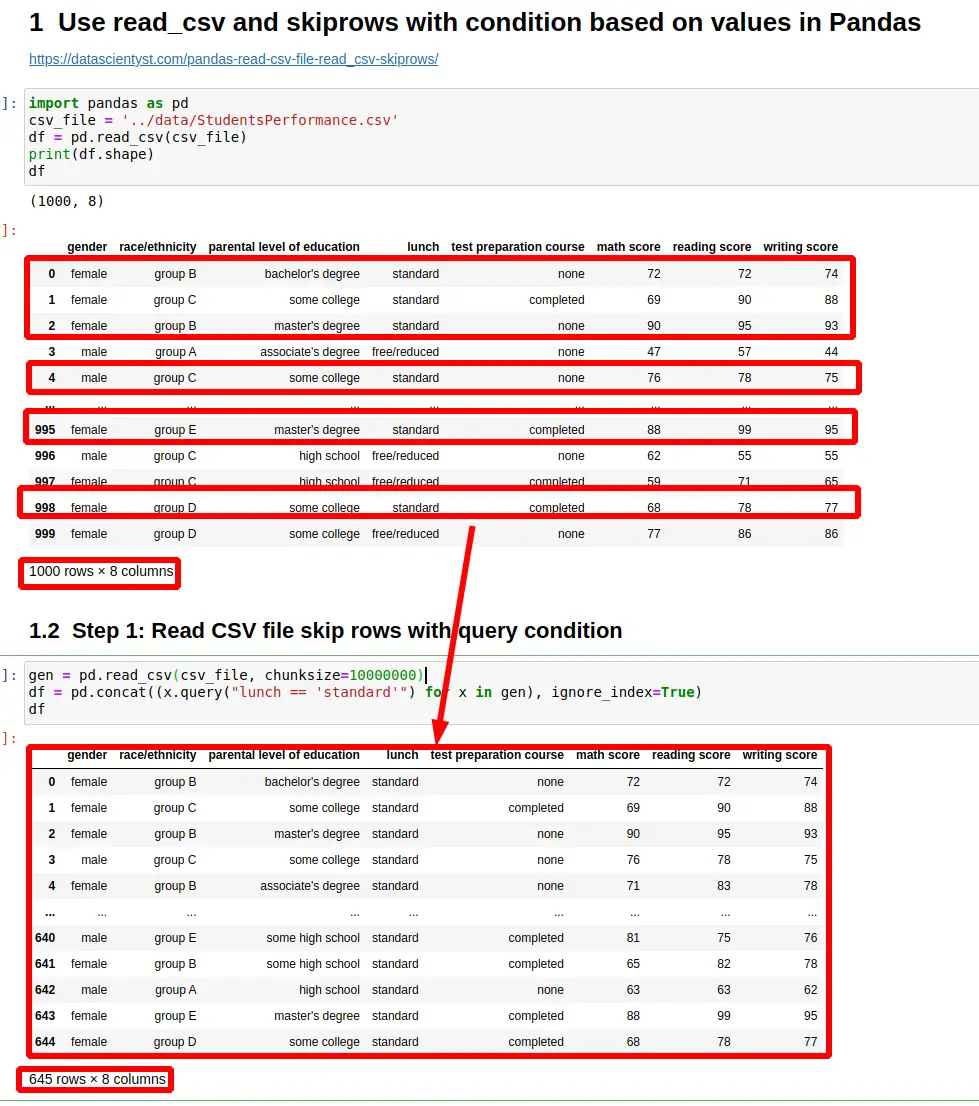Click the math score header in second table
Screen dimensions: 979x1106
pos(607,755)
